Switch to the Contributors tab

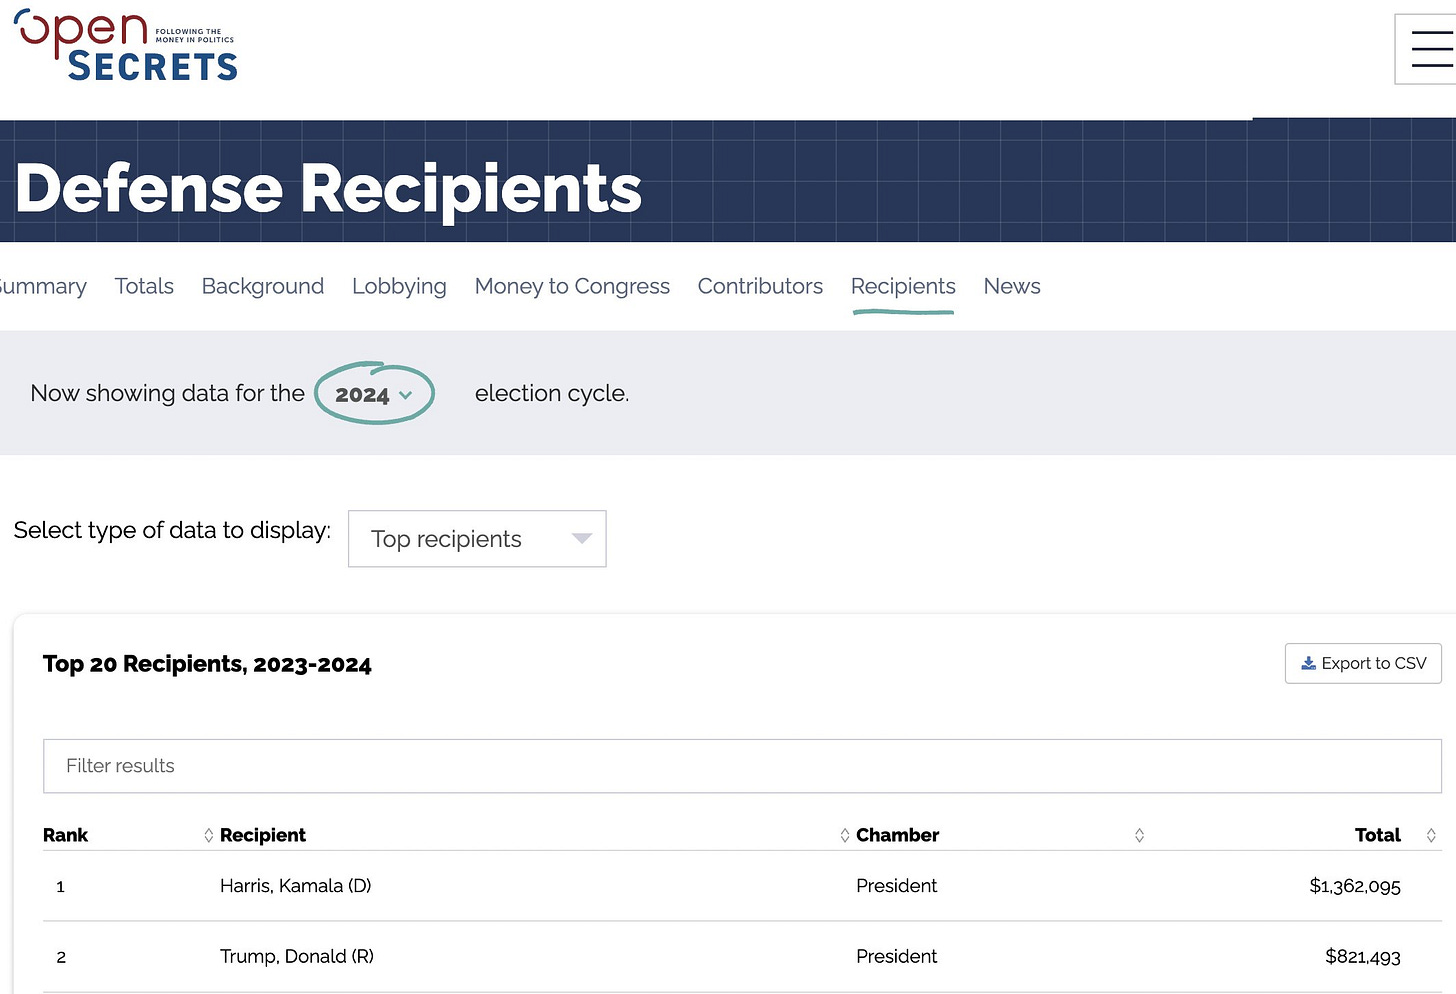coord(760,286)
